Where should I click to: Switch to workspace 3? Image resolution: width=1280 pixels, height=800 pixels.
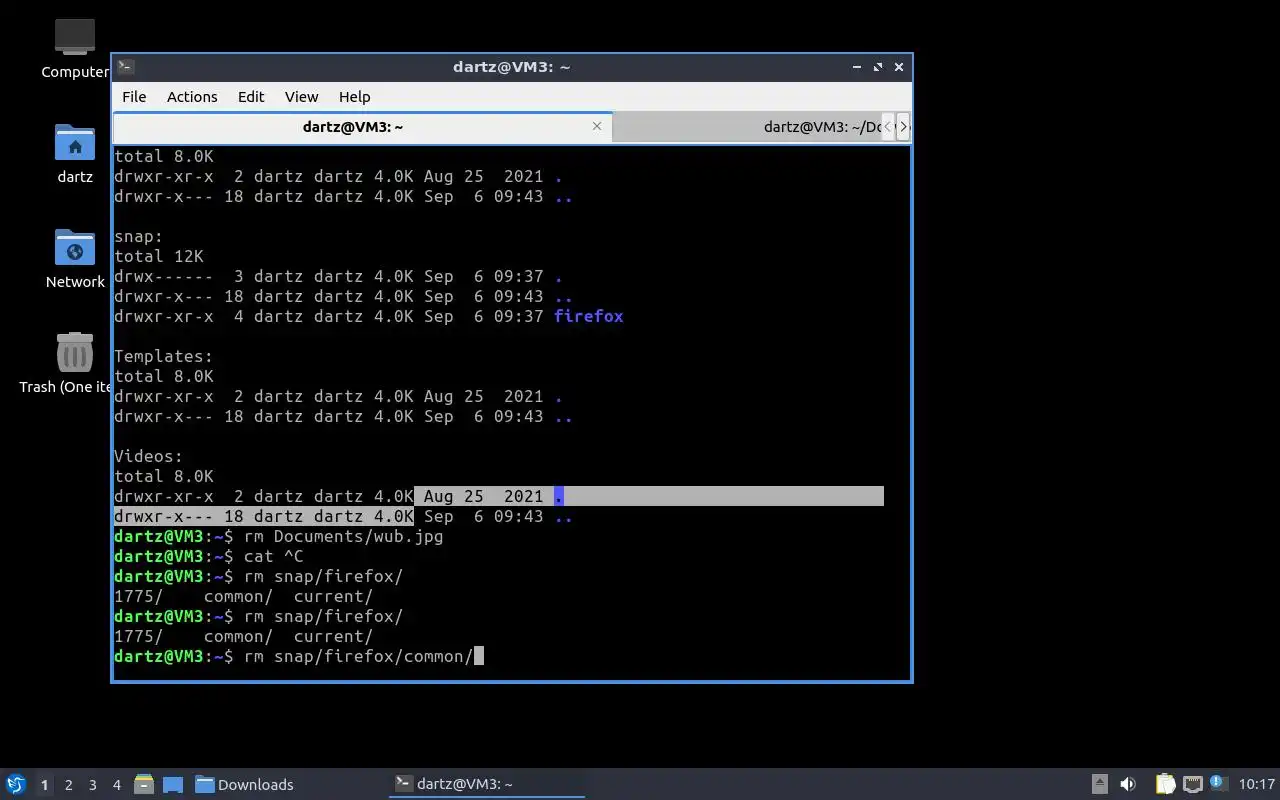click(93, 785)
